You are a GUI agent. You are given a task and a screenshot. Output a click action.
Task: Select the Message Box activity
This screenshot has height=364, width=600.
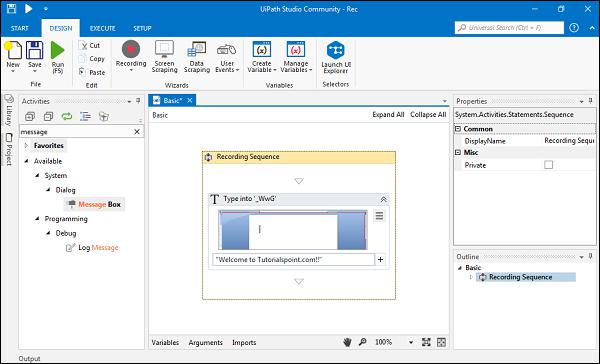coord(95,204)
